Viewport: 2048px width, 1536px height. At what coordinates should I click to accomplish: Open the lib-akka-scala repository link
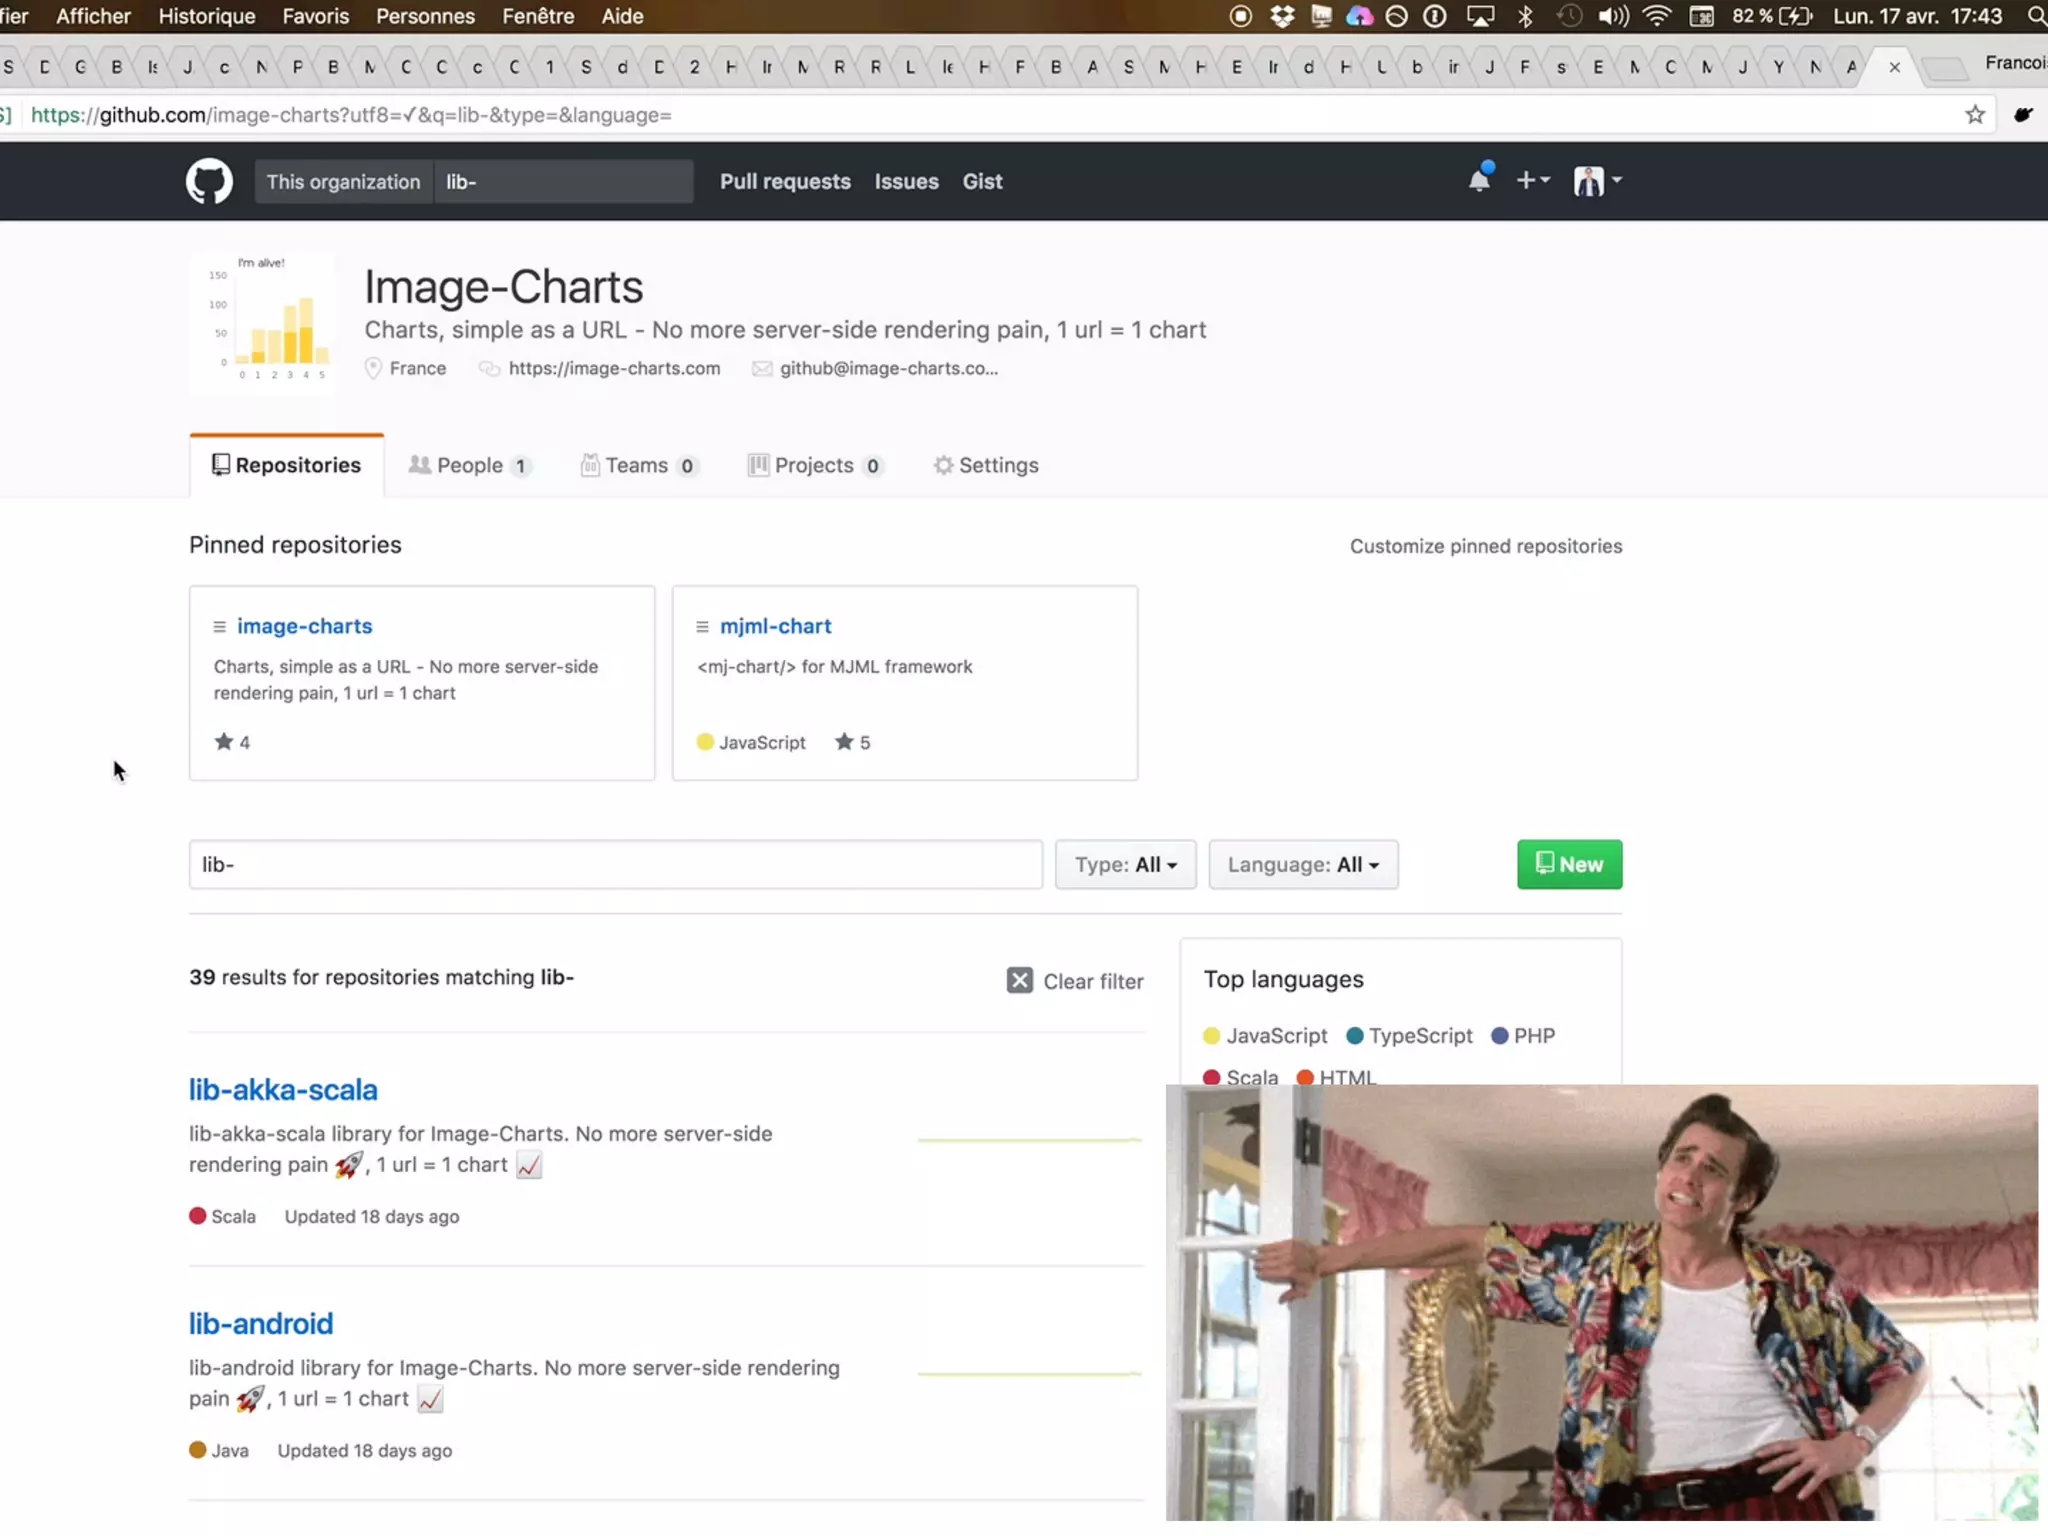(283, 1090)
